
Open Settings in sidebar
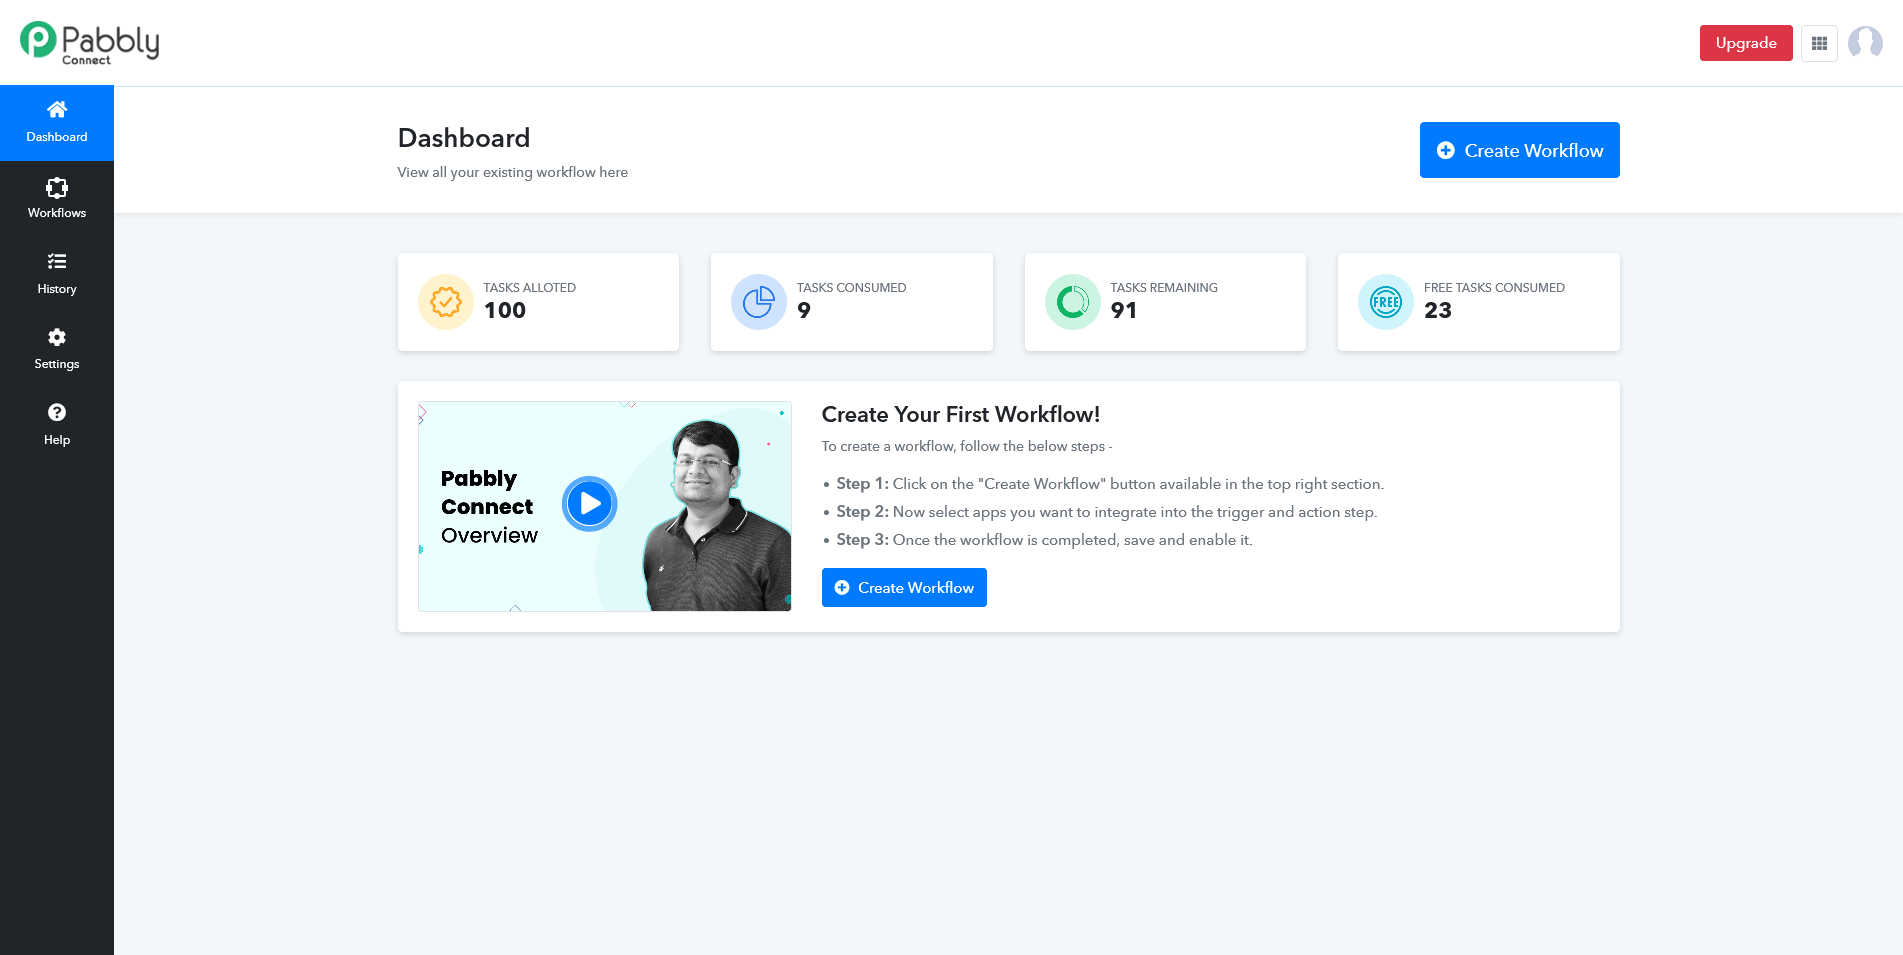57,350
